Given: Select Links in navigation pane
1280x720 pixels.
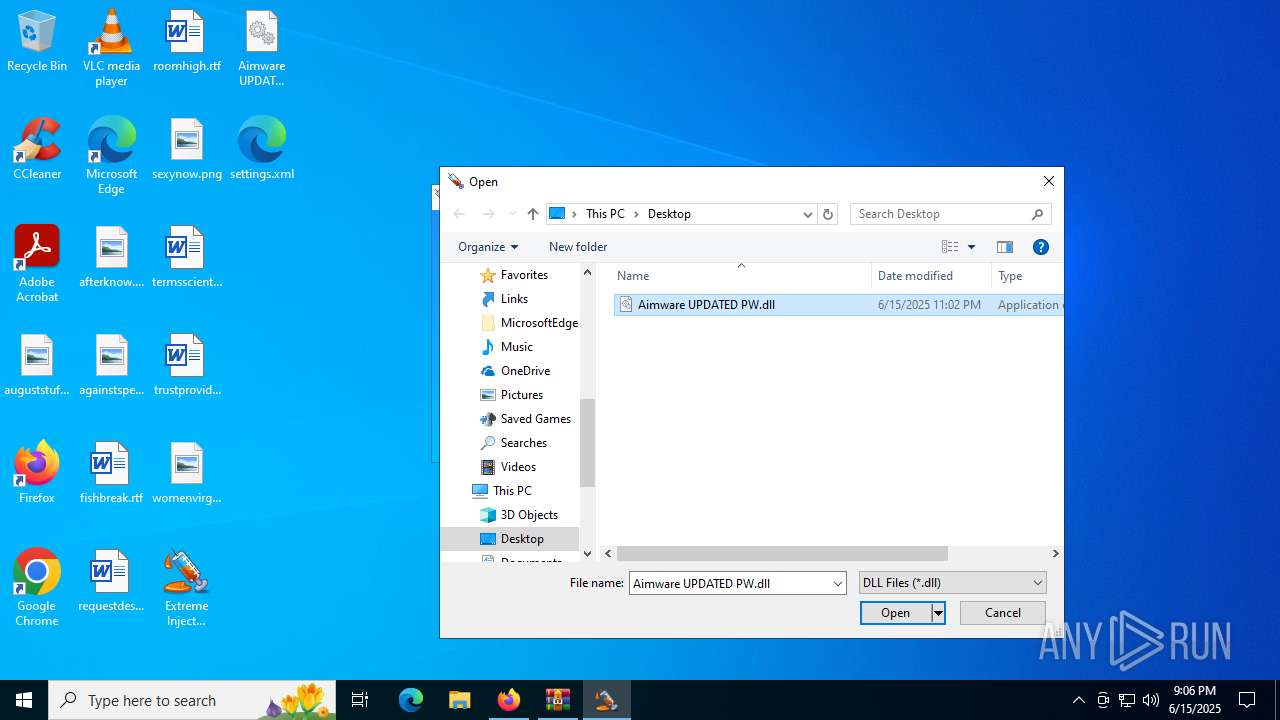Looking at the screenshot, I should click(x=514, y=299).
